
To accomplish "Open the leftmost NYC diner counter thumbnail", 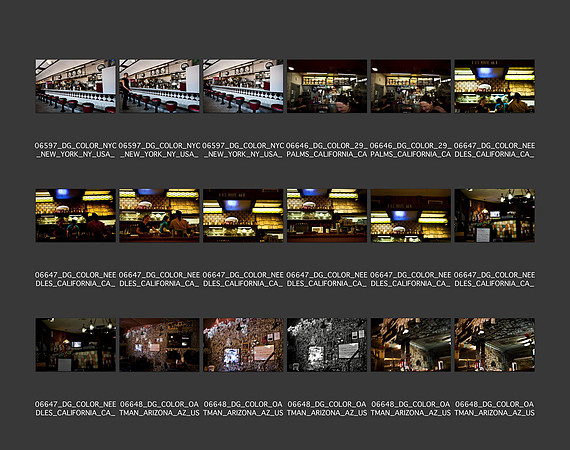I will (x=76, y=86).
